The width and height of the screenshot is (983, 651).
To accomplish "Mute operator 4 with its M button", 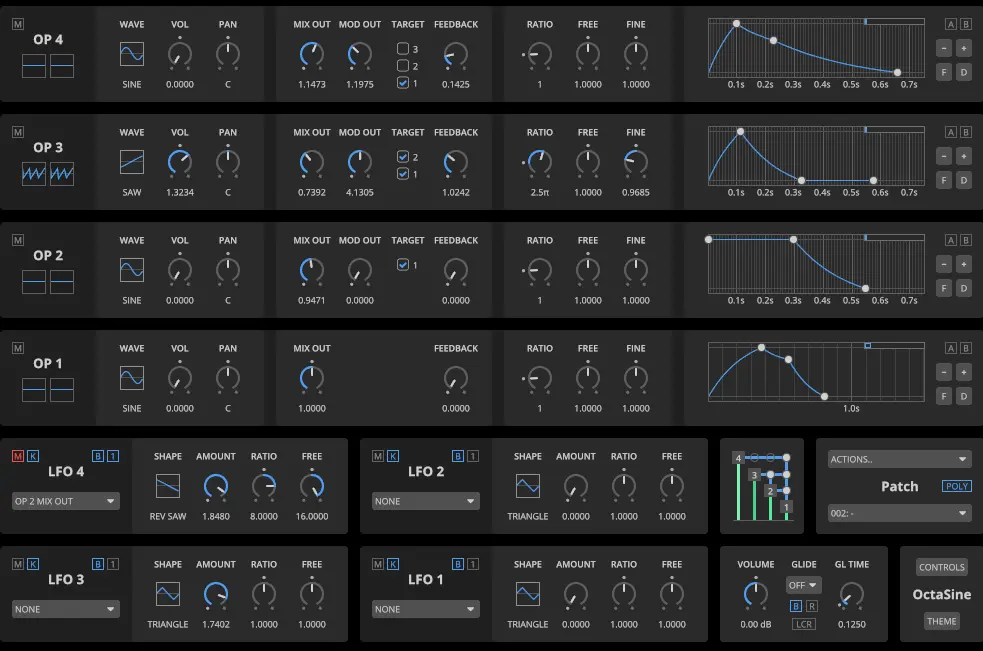I will tap(18, 24).
